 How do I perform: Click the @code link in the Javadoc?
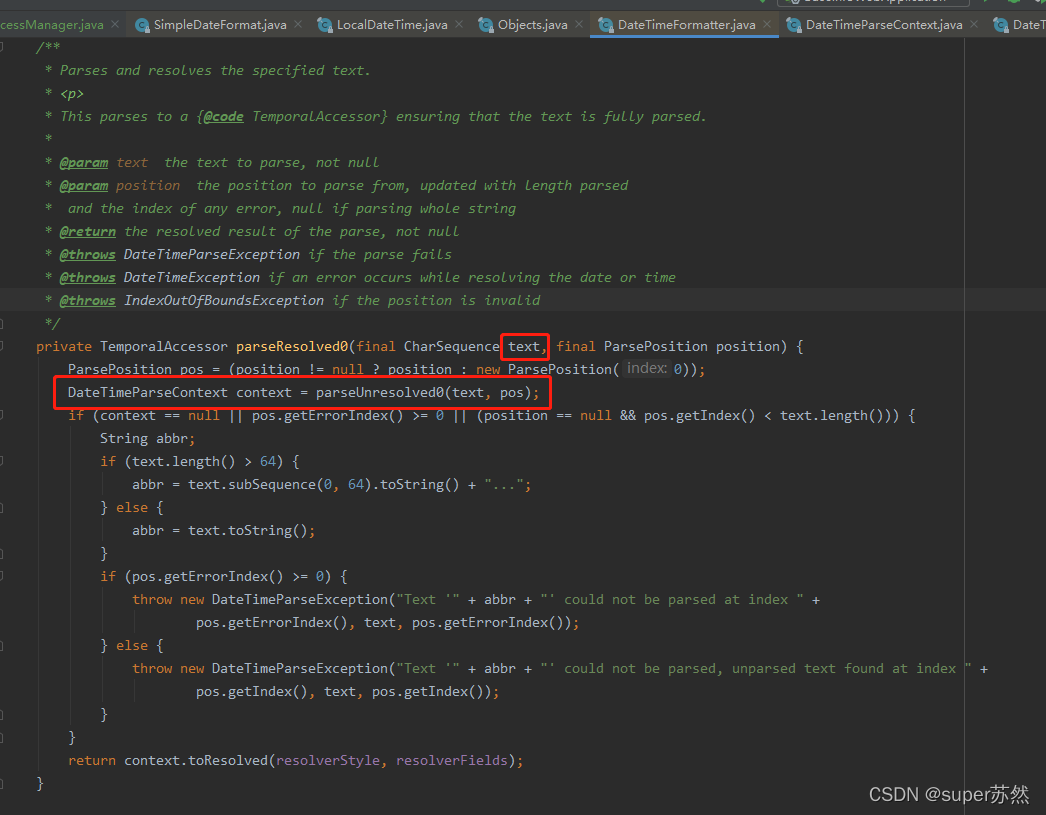tap(221, 116)
